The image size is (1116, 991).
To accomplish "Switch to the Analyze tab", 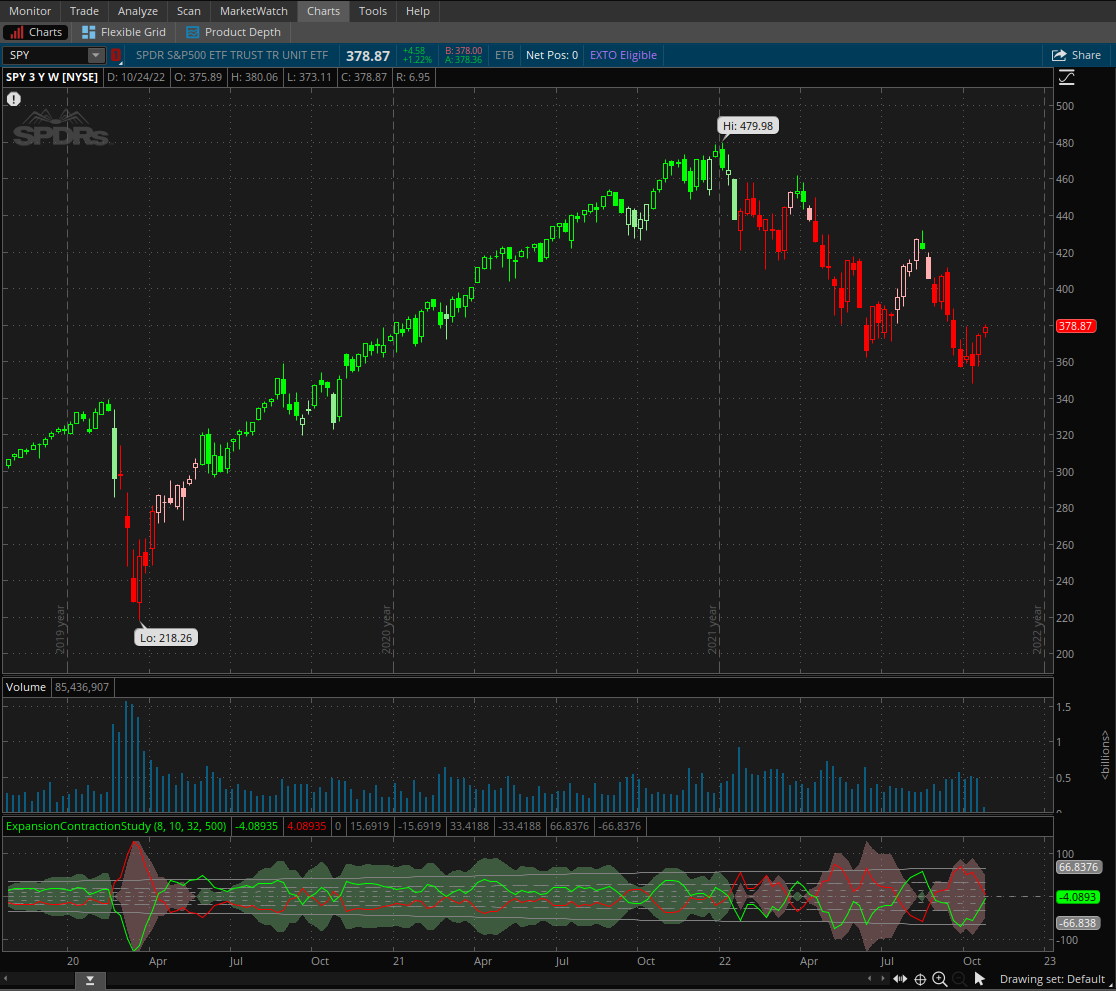I will (x=137, y=11).
